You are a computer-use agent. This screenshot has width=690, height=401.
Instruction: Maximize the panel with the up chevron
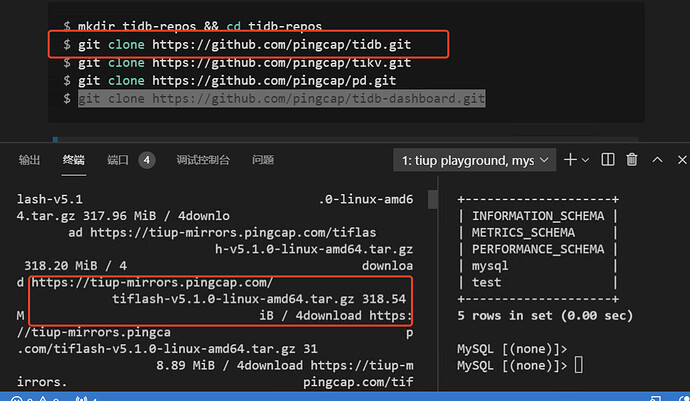[x=657, y=160]
